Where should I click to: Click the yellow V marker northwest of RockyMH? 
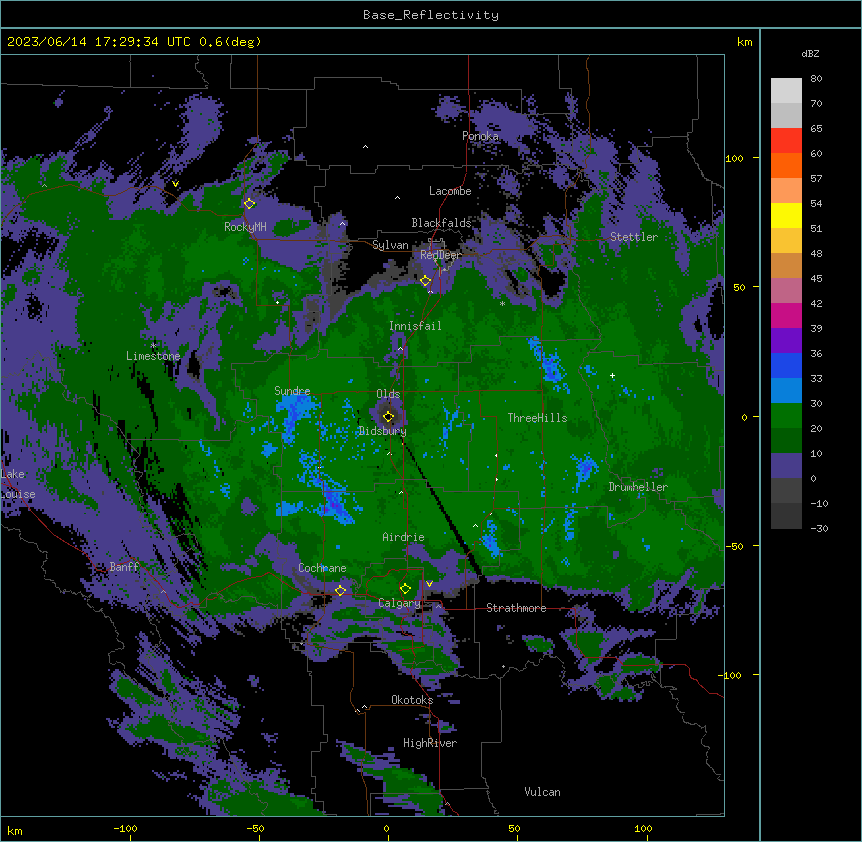click(x=175, y=184)
